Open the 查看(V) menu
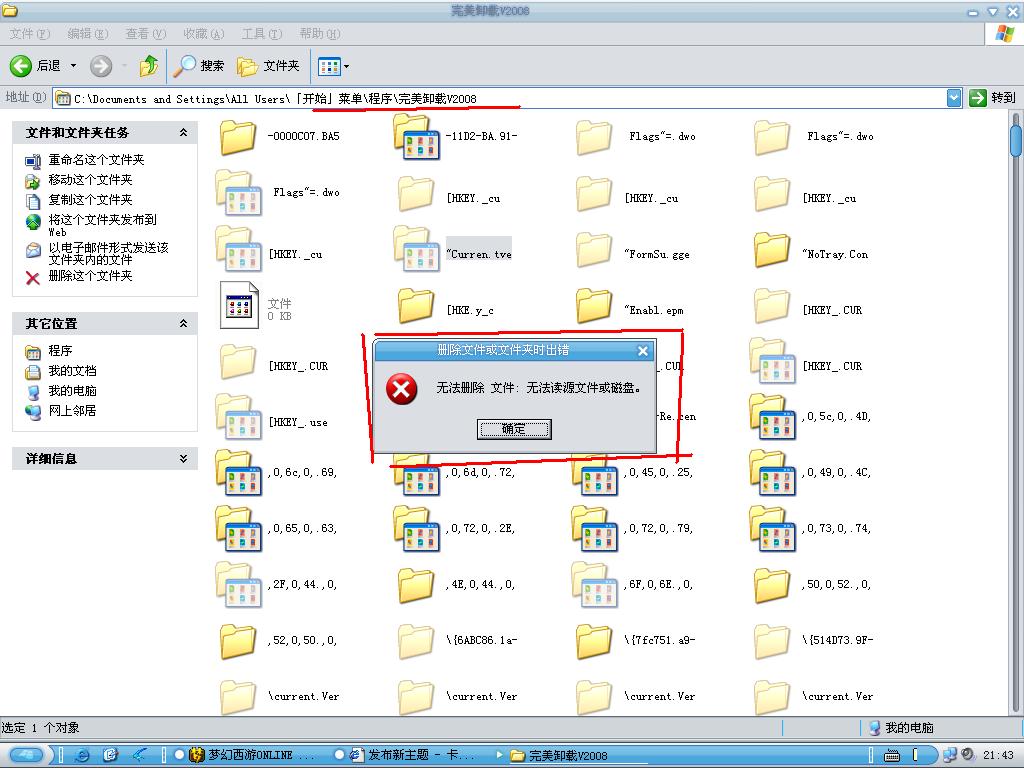 pyautogui.click(x=146, y=34)
